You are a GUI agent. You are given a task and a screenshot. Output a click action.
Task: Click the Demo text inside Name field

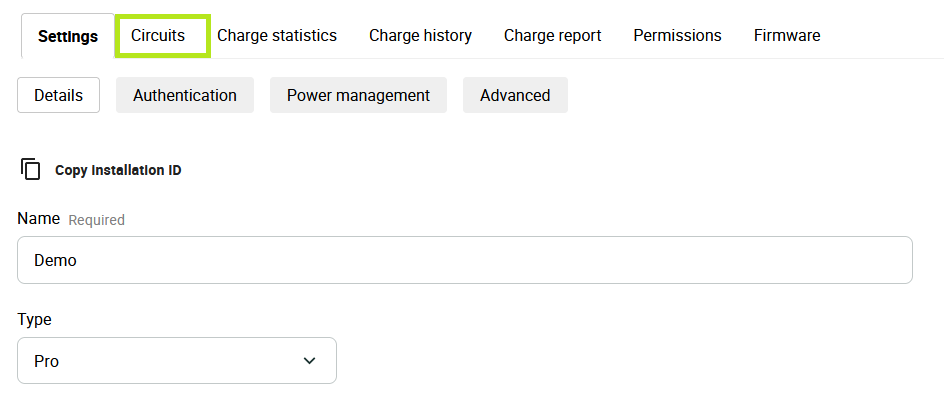[55, 260]
